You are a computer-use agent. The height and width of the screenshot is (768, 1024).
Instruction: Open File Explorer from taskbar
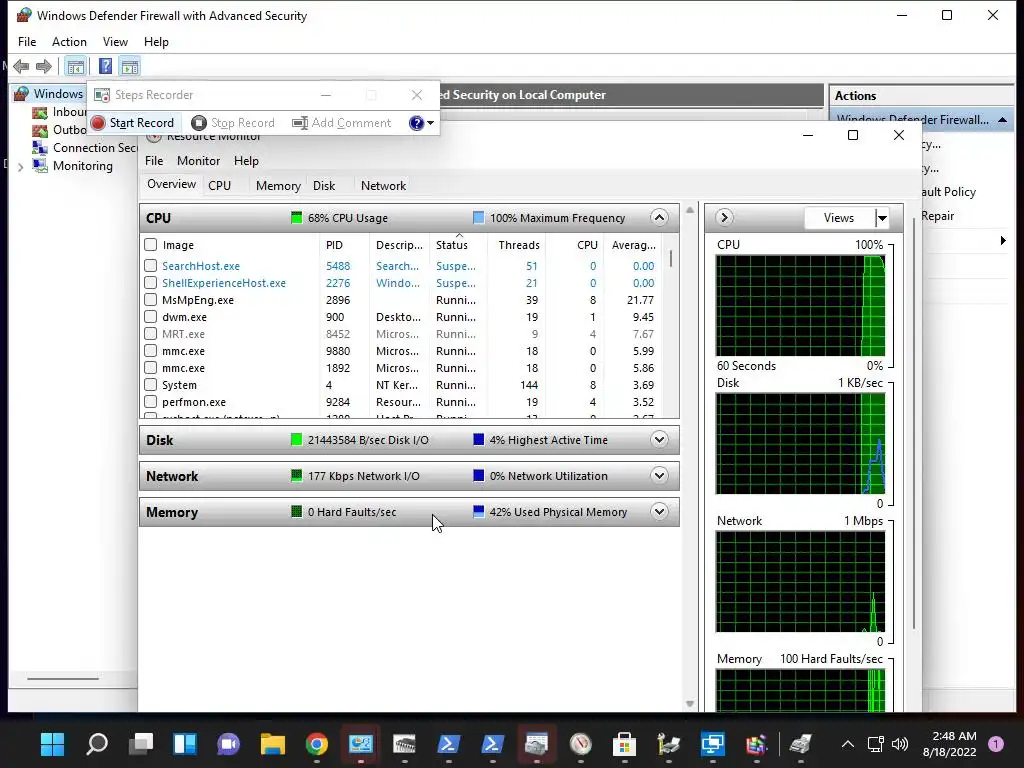pos(272,744)
